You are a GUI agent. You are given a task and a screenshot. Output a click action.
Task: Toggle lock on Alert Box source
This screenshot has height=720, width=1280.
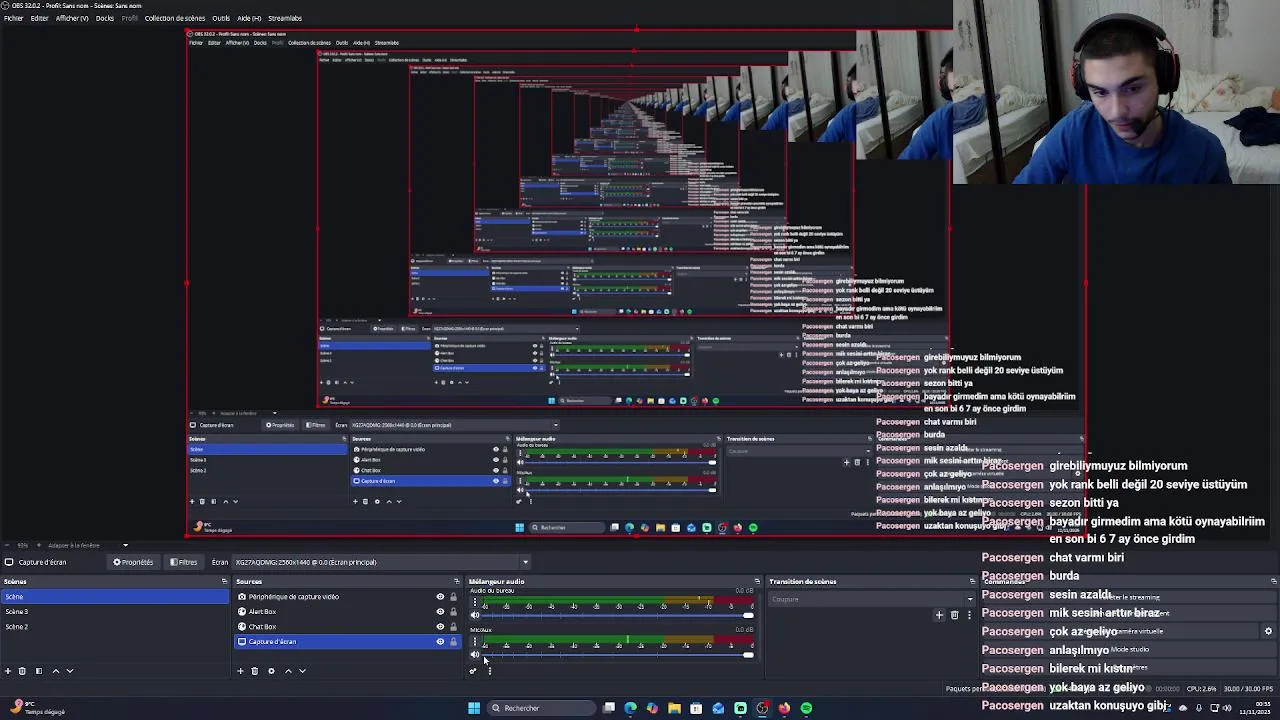[453, 612]
